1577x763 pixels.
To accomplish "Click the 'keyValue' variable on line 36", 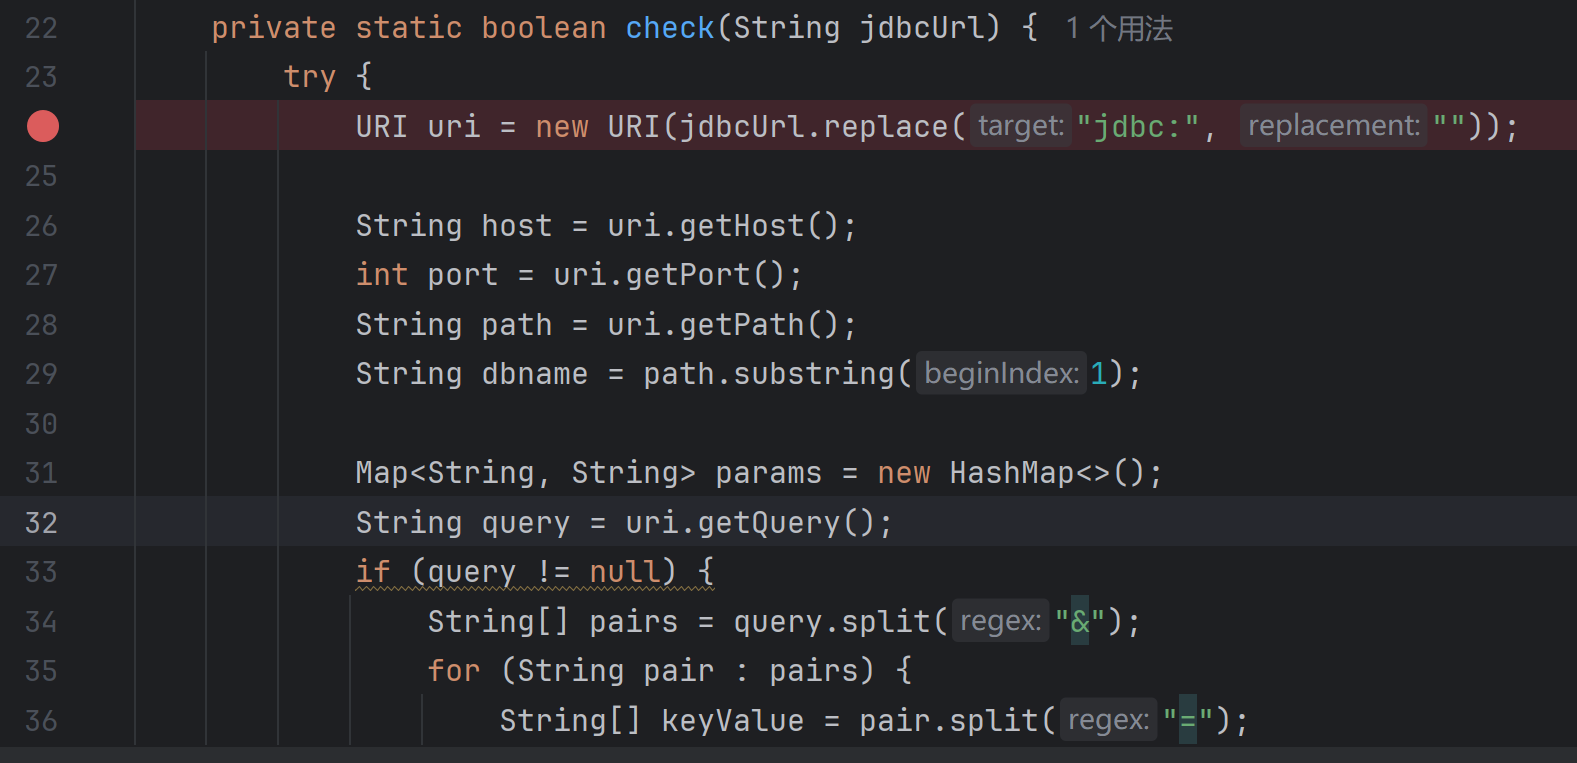I will pyautogui.click(x=732, y=720).
